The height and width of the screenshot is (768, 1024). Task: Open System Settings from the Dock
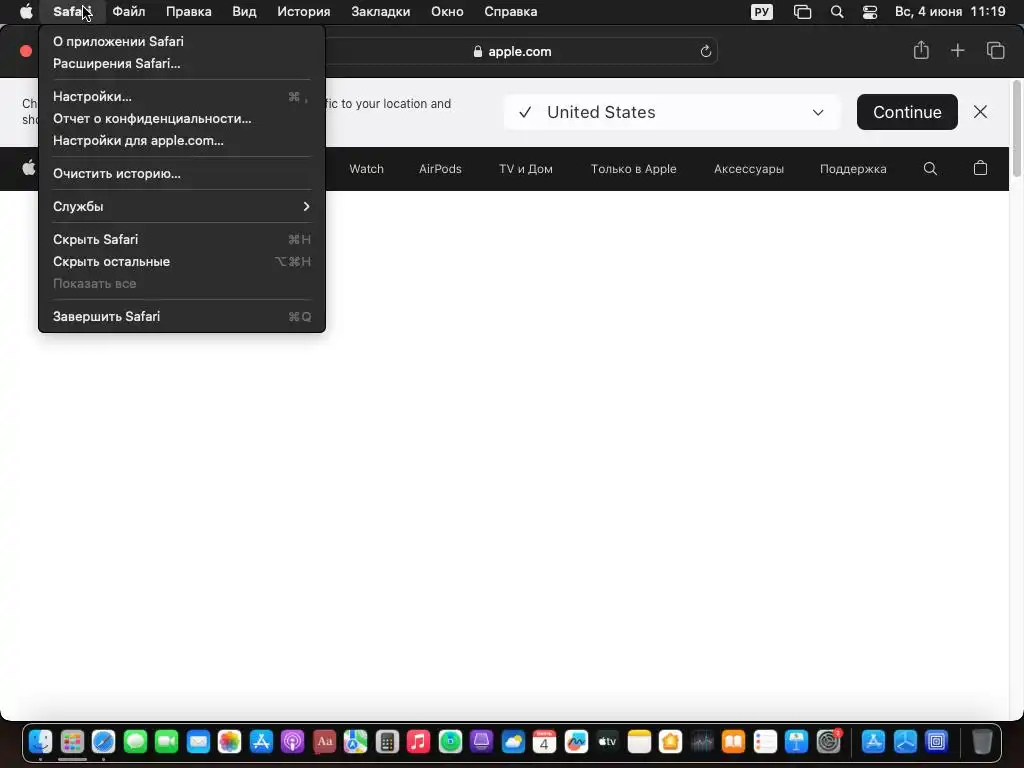828,741
